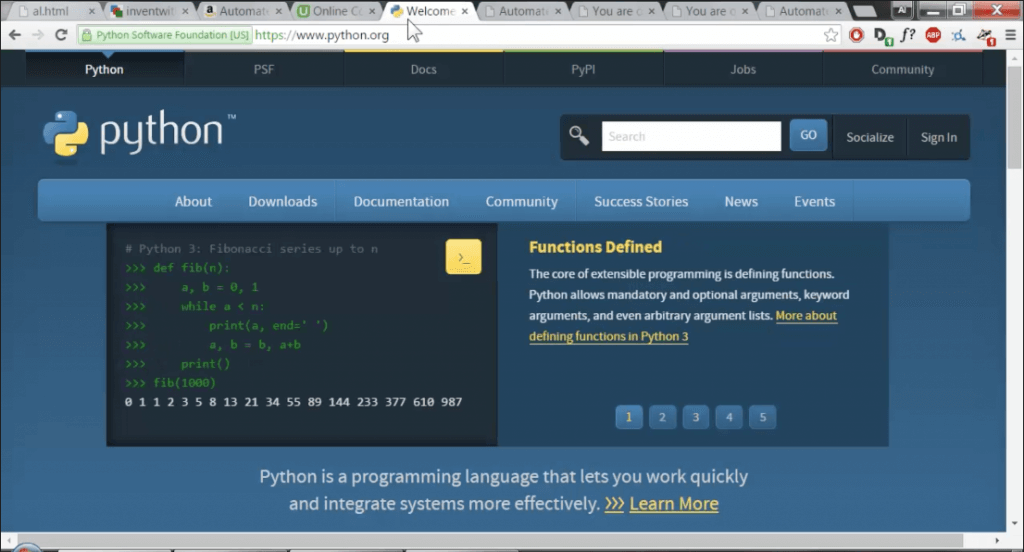This screenshot has width=1024, height=552.
Task: Click inside the Search text field
Action: (691, 136)
